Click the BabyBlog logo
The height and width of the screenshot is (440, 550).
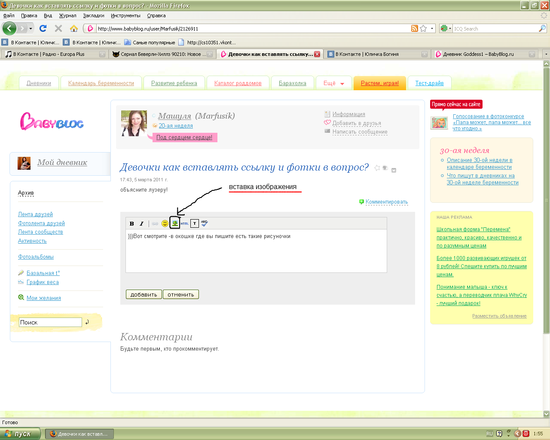click(x=52, y=121)
